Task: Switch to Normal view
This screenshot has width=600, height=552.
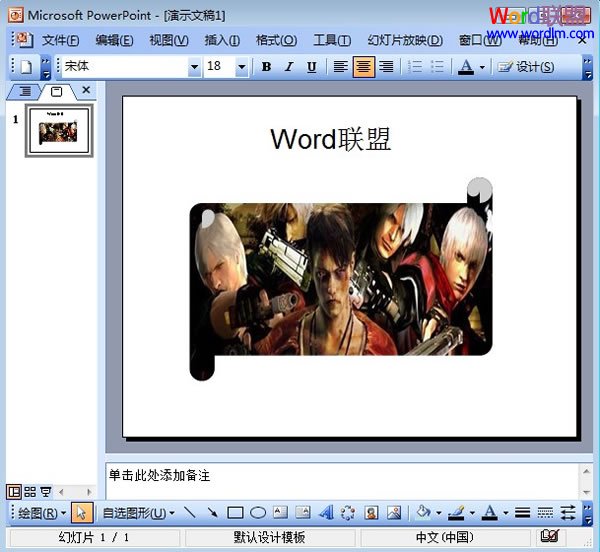Action: coord(14,492)
